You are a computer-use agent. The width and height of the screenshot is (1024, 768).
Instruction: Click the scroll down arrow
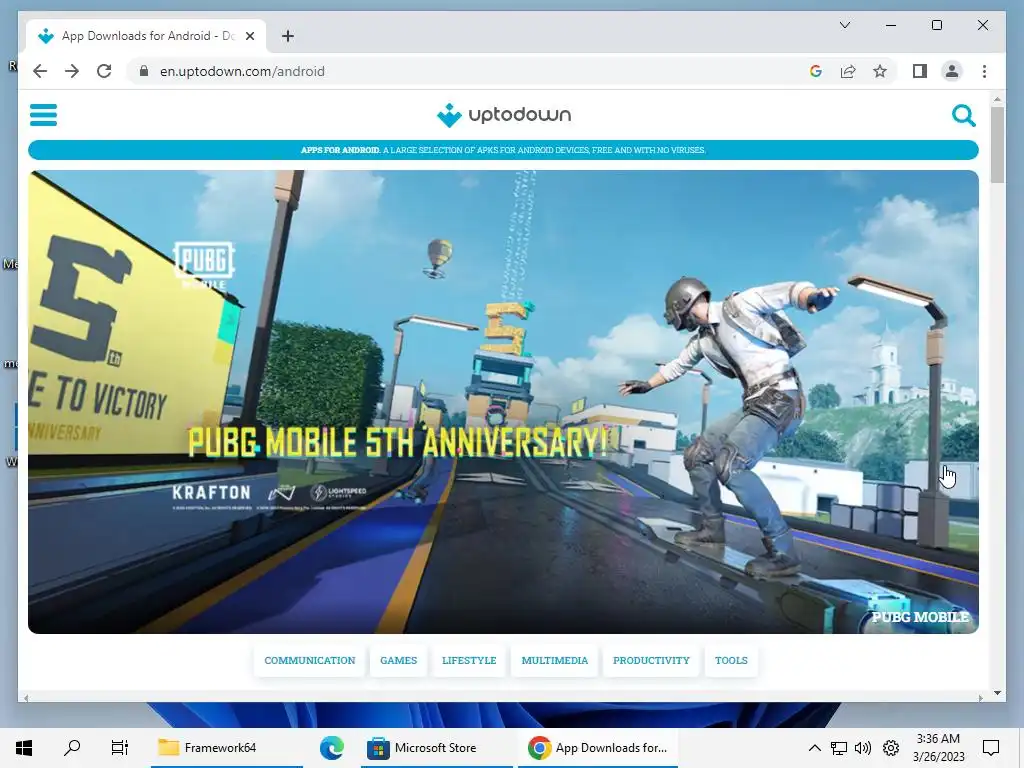997,693
